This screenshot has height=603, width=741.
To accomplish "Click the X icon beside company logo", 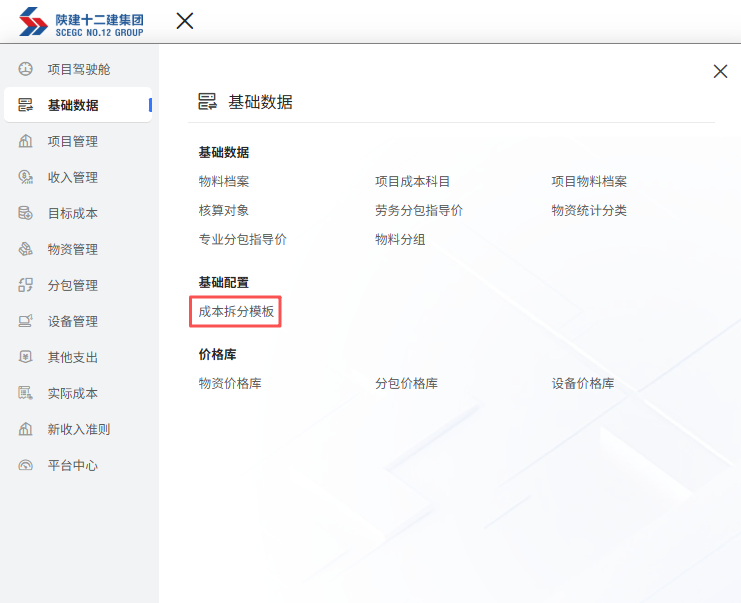I will [185, 21].
